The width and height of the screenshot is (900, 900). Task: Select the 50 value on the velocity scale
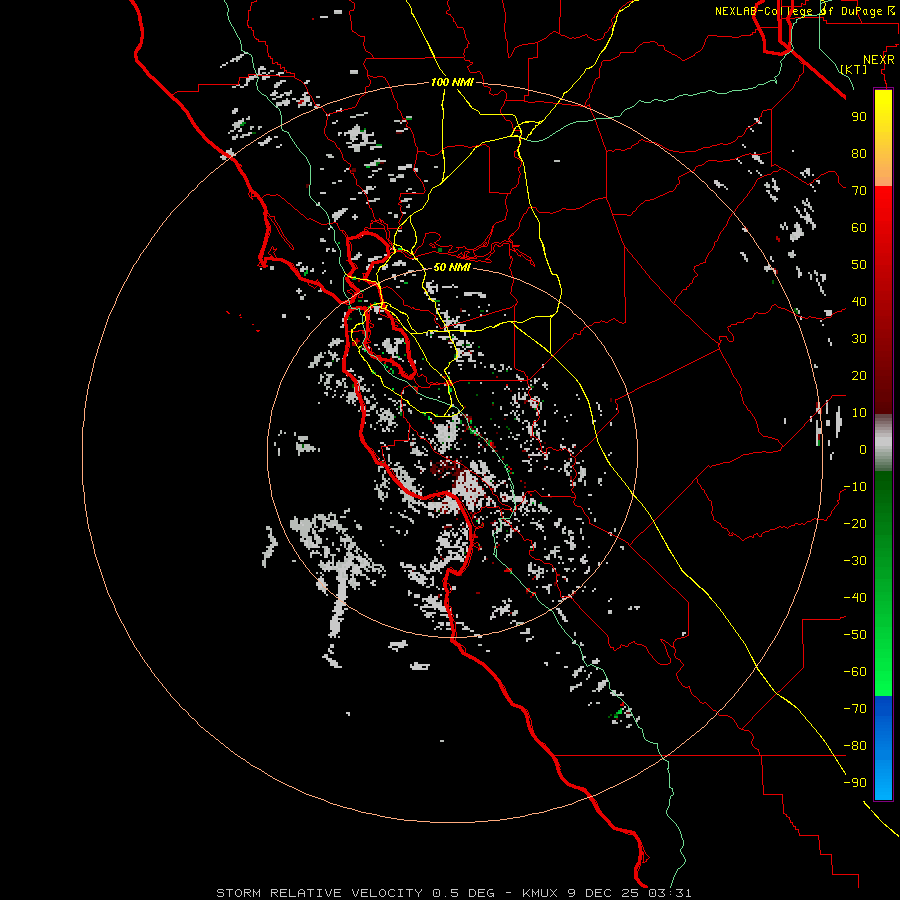tap(859, 265)
